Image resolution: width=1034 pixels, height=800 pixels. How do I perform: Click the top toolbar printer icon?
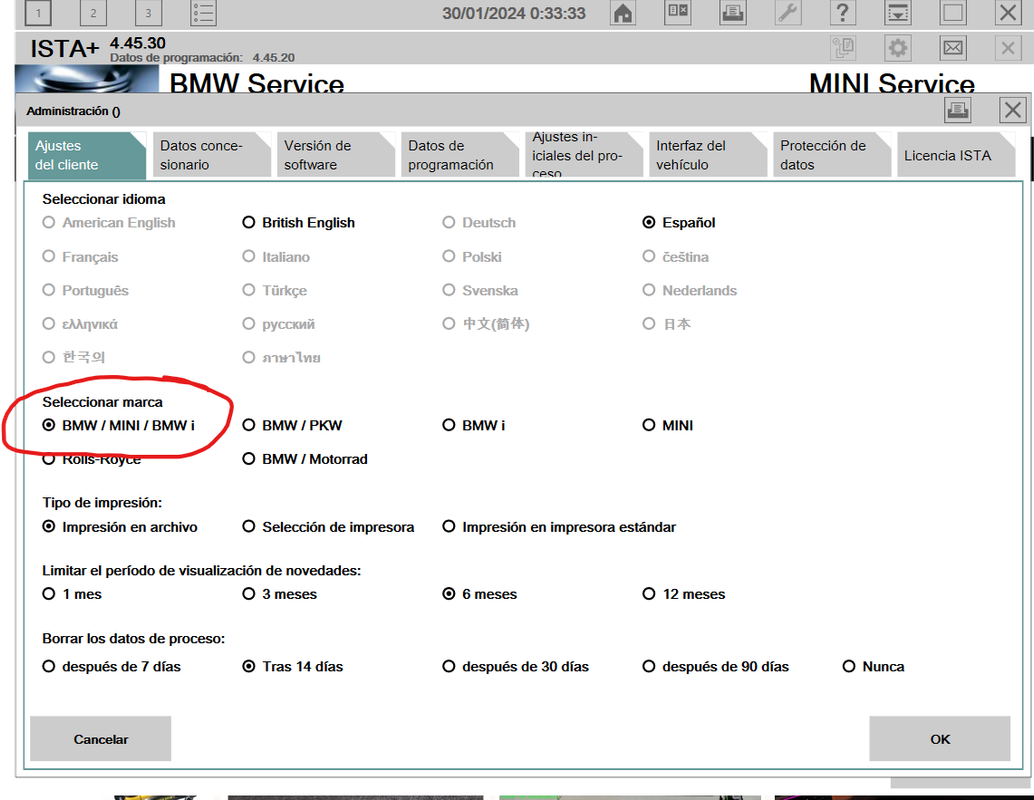point(733,13)
